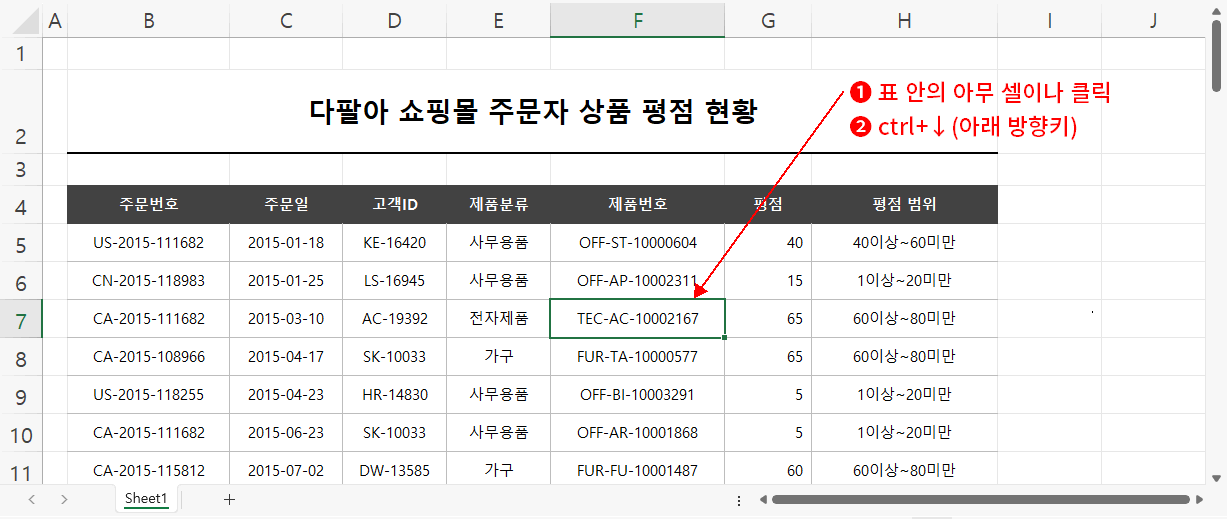Select row 4 header
1227x519 pixels.
pyautogui.click(x=21, y=205)
